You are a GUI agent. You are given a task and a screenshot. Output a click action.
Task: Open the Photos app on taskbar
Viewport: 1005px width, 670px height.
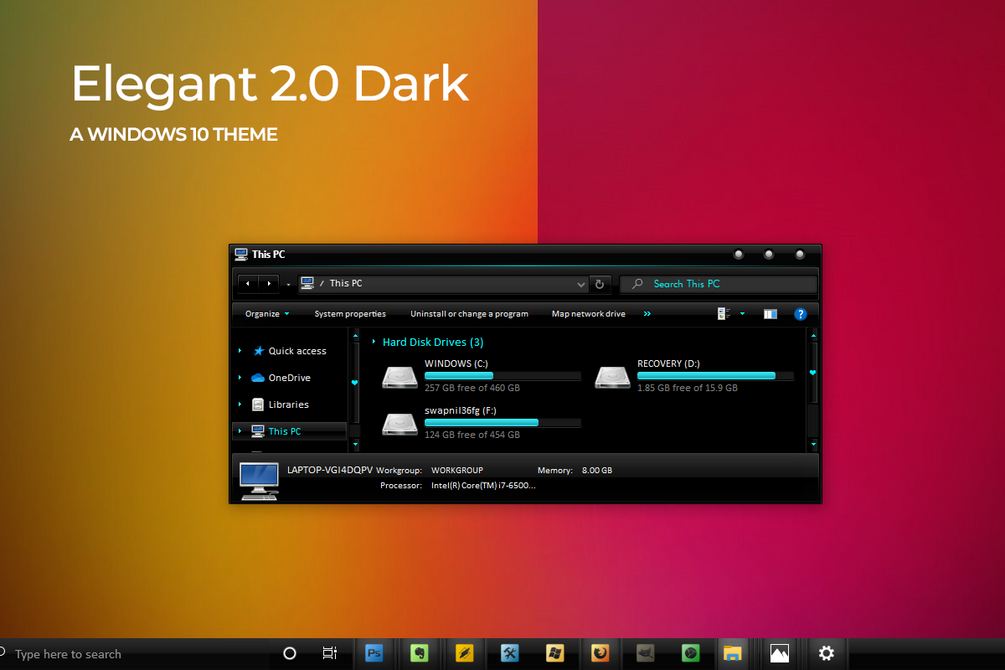779,653
